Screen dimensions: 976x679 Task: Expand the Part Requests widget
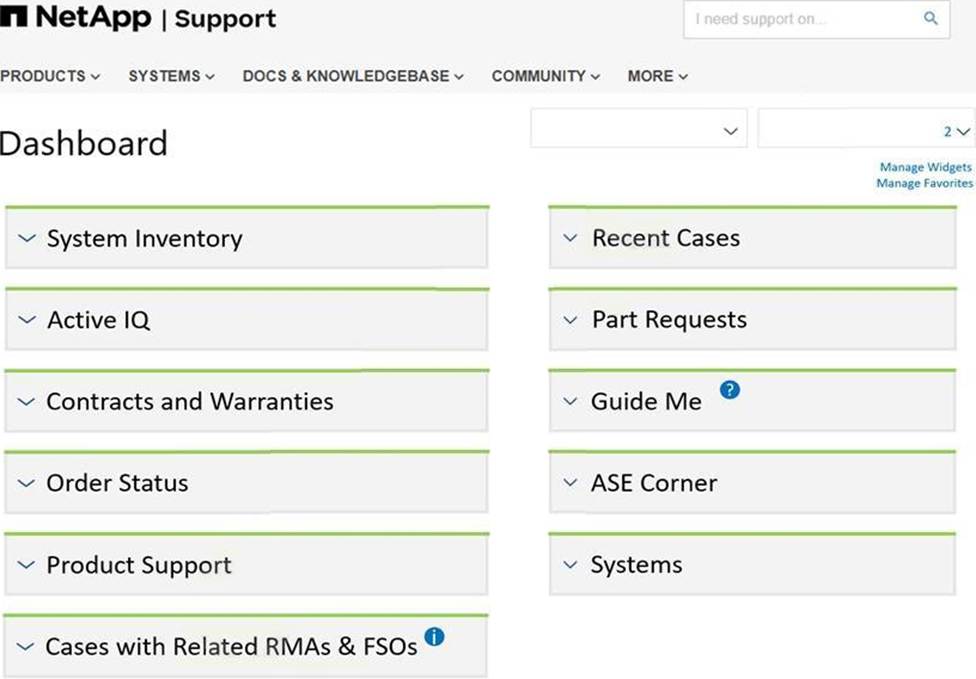[x=570, y=320]
